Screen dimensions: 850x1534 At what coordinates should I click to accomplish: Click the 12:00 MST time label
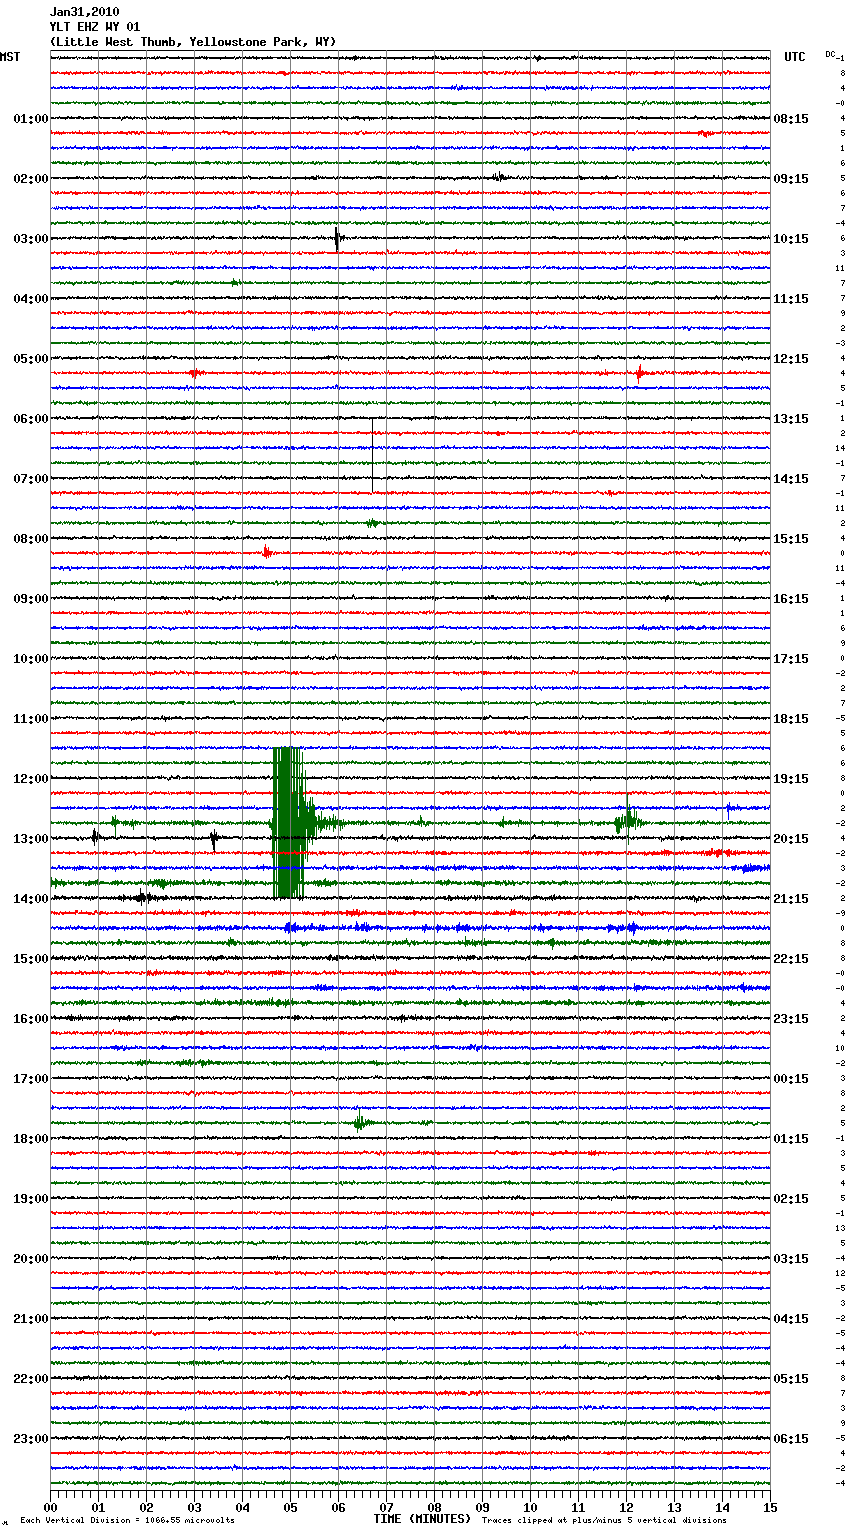pos(30,779)
